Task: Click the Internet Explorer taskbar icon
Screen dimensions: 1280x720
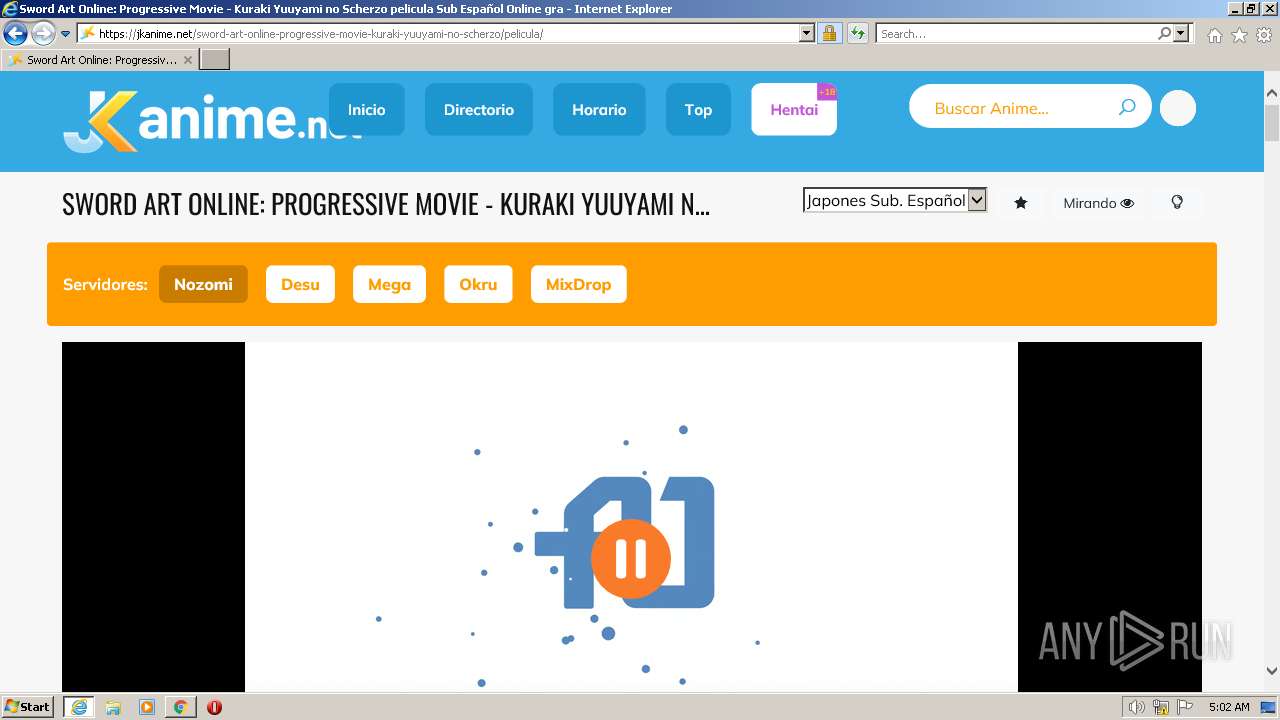Action: point(79,707)
